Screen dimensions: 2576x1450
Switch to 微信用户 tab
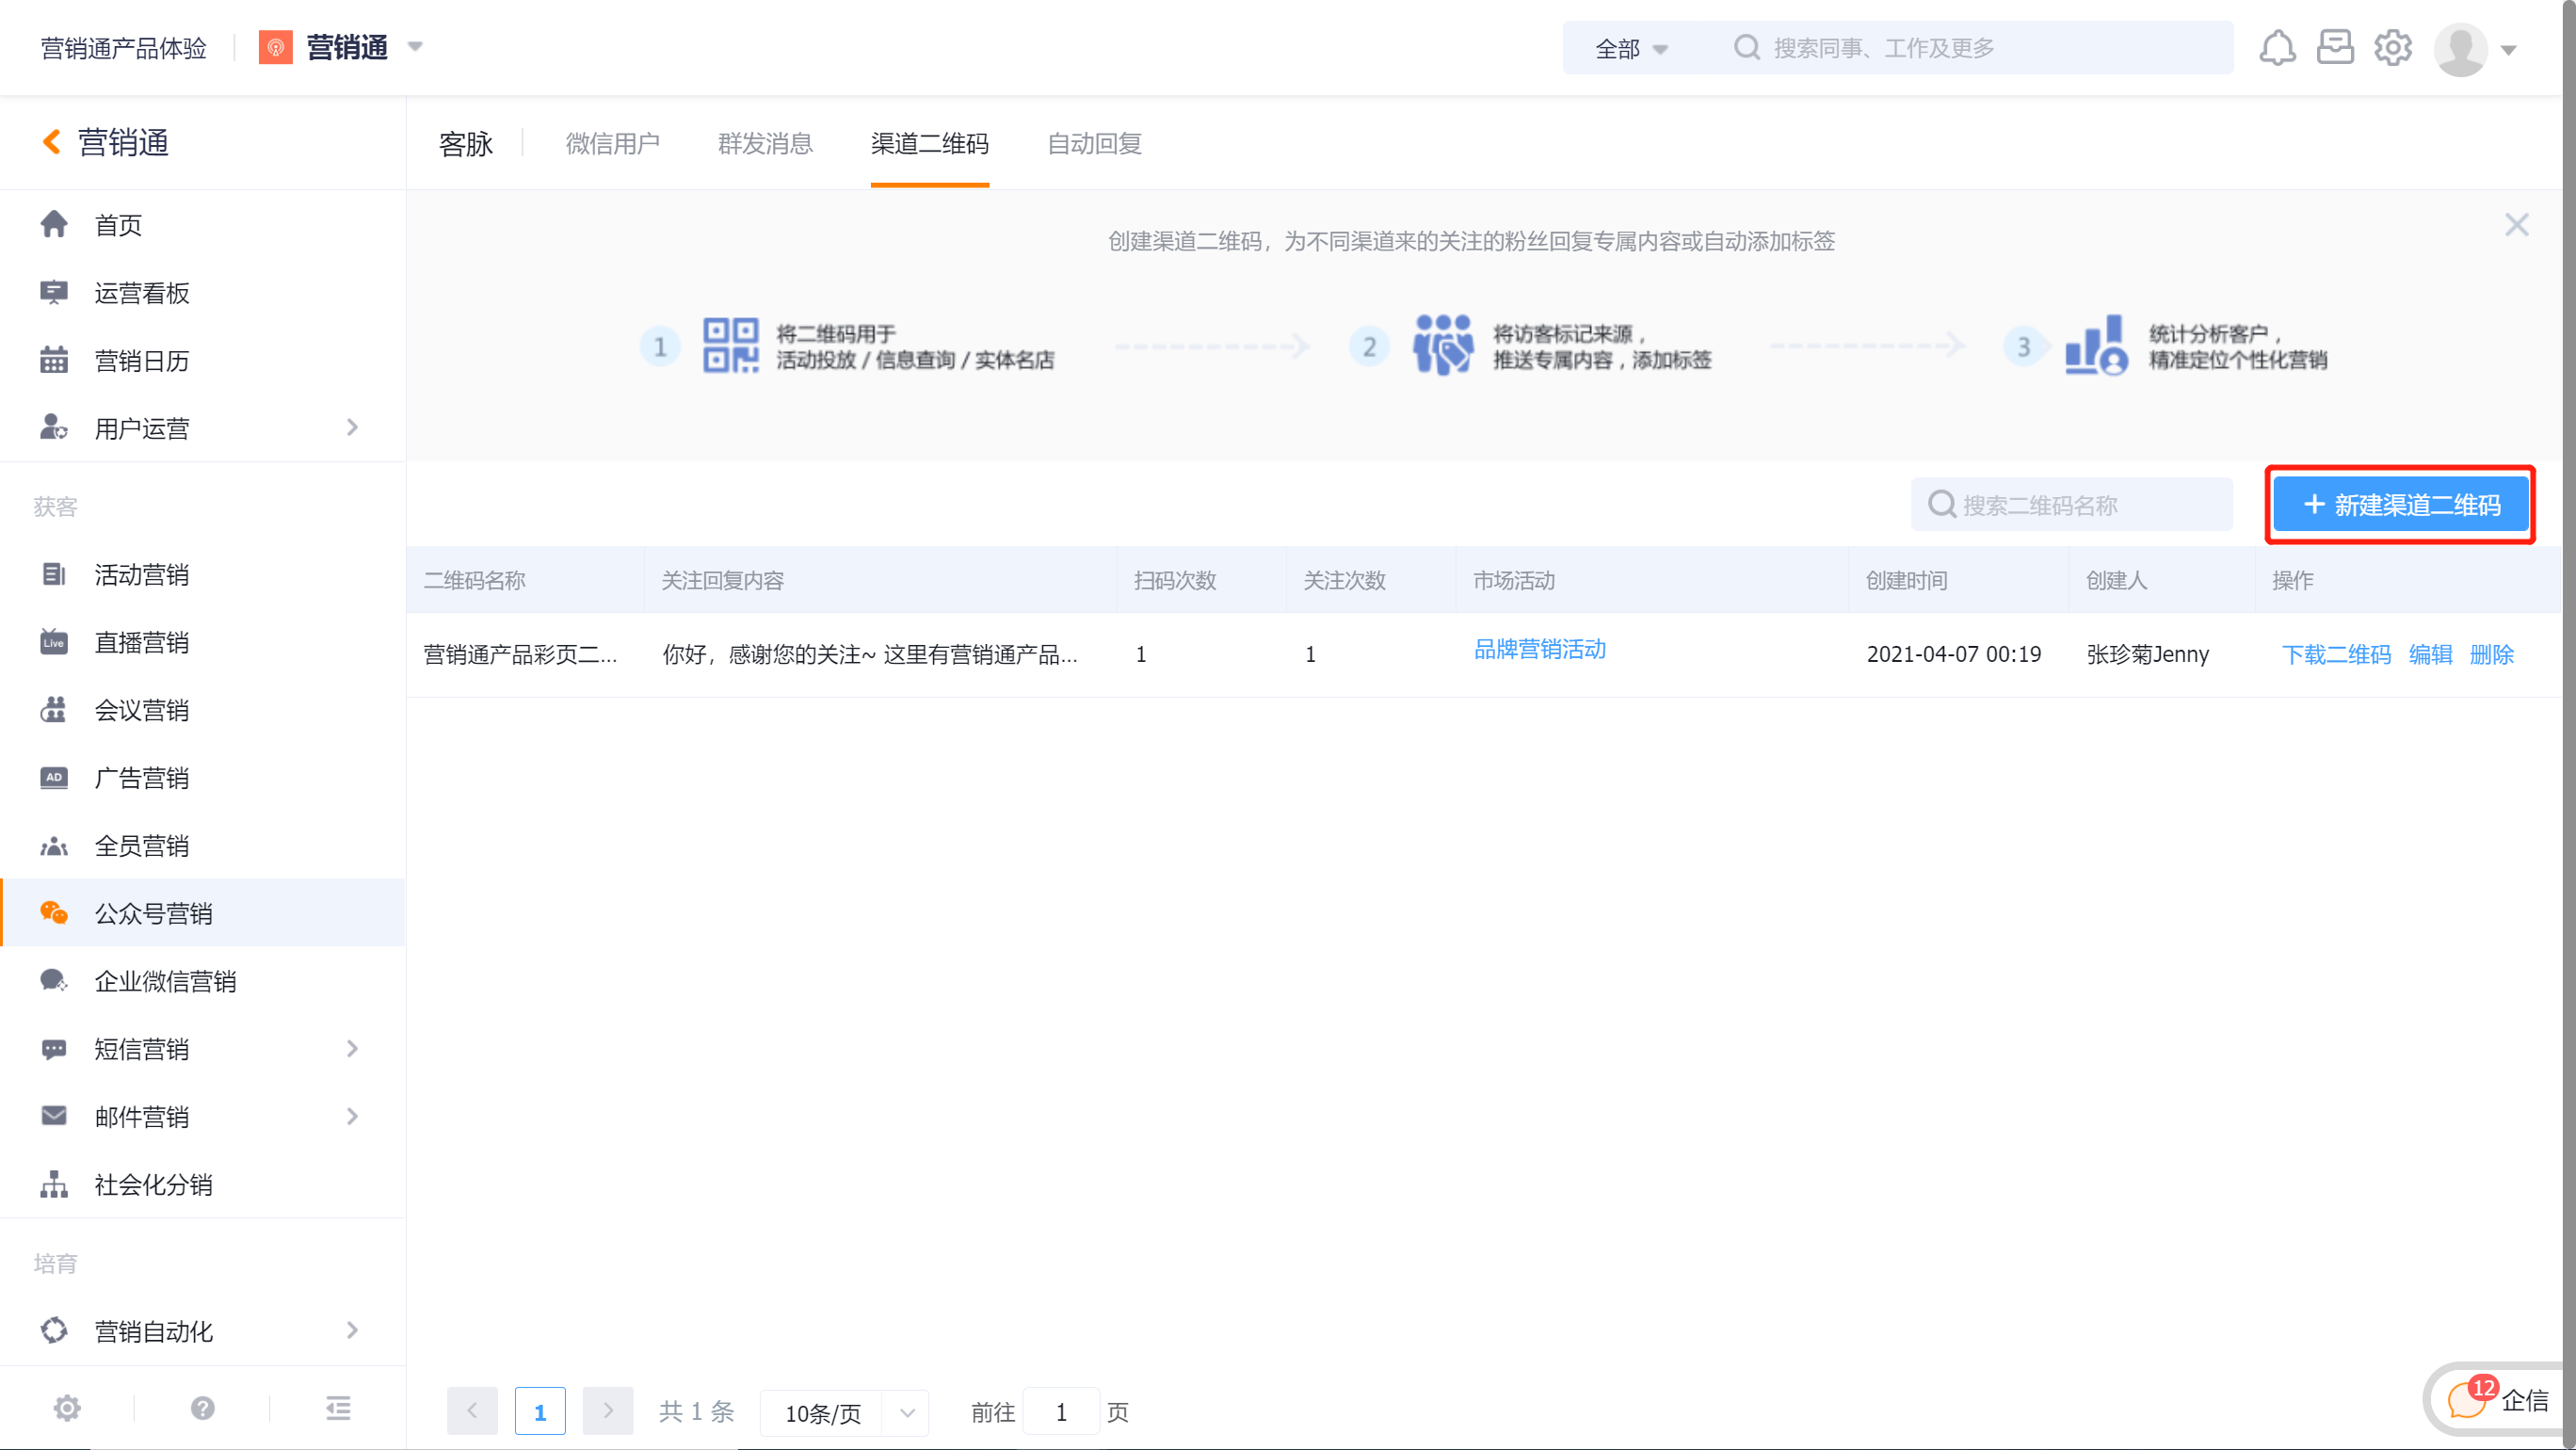[x=613, y=144]
